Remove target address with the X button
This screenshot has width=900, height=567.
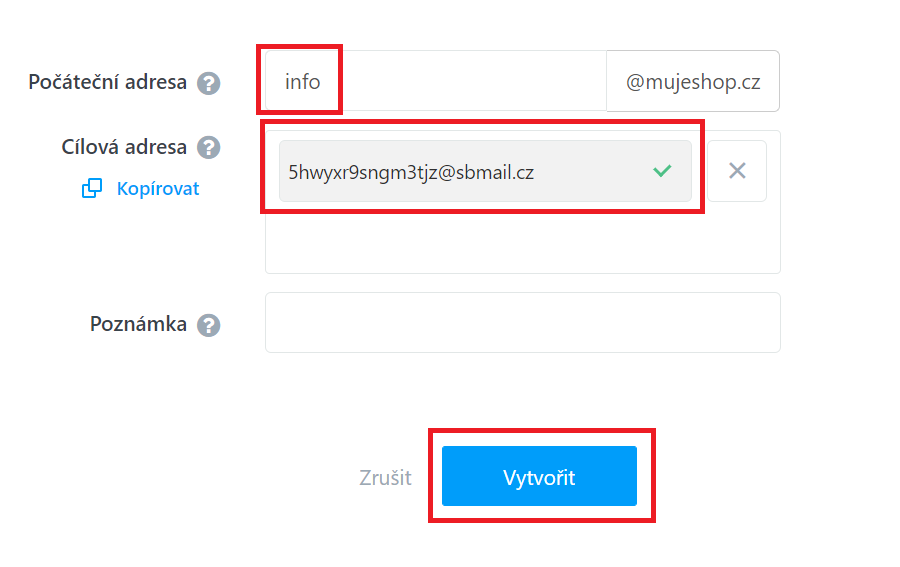click(x=737, y=171)
